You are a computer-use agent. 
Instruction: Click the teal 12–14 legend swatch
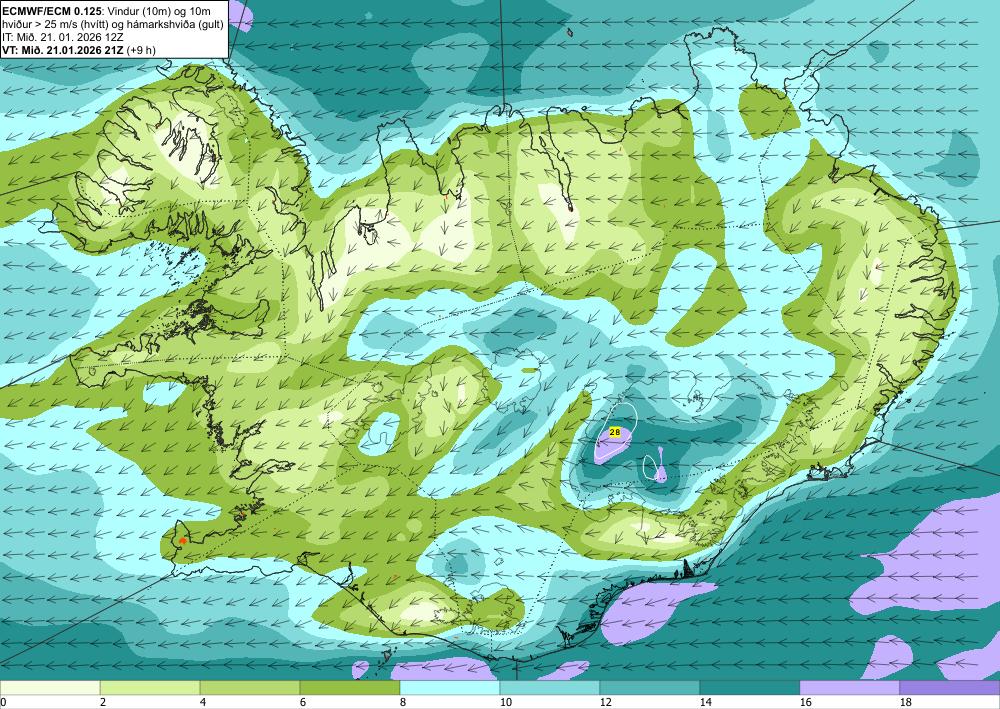(x=650, y=687)
